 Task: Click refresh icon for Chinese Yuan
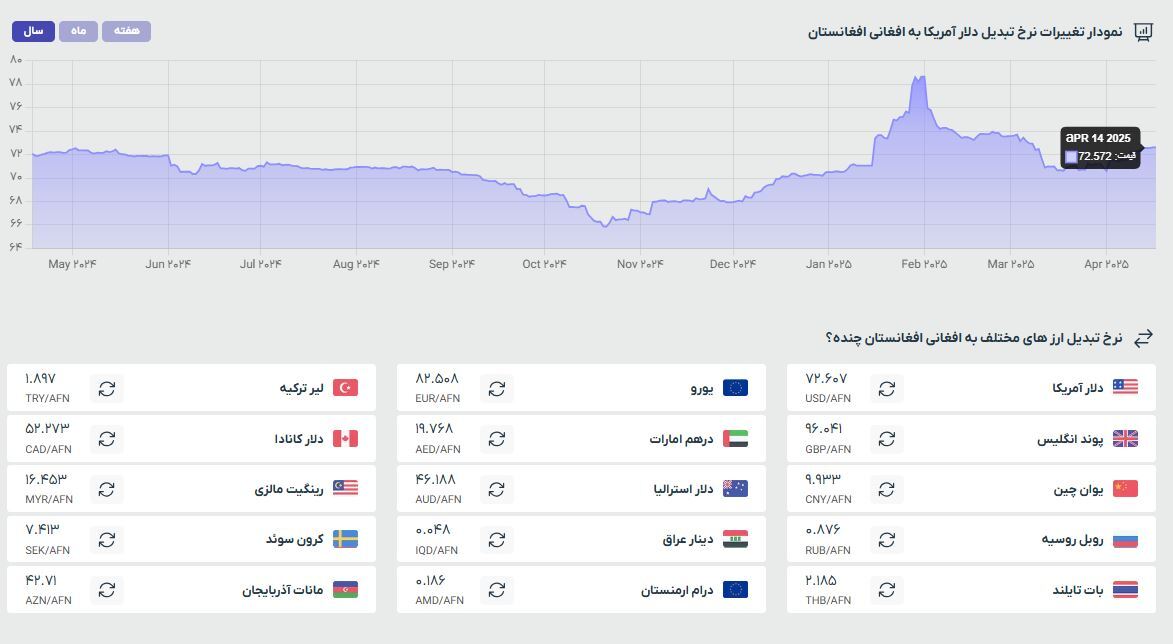point(886,489)
